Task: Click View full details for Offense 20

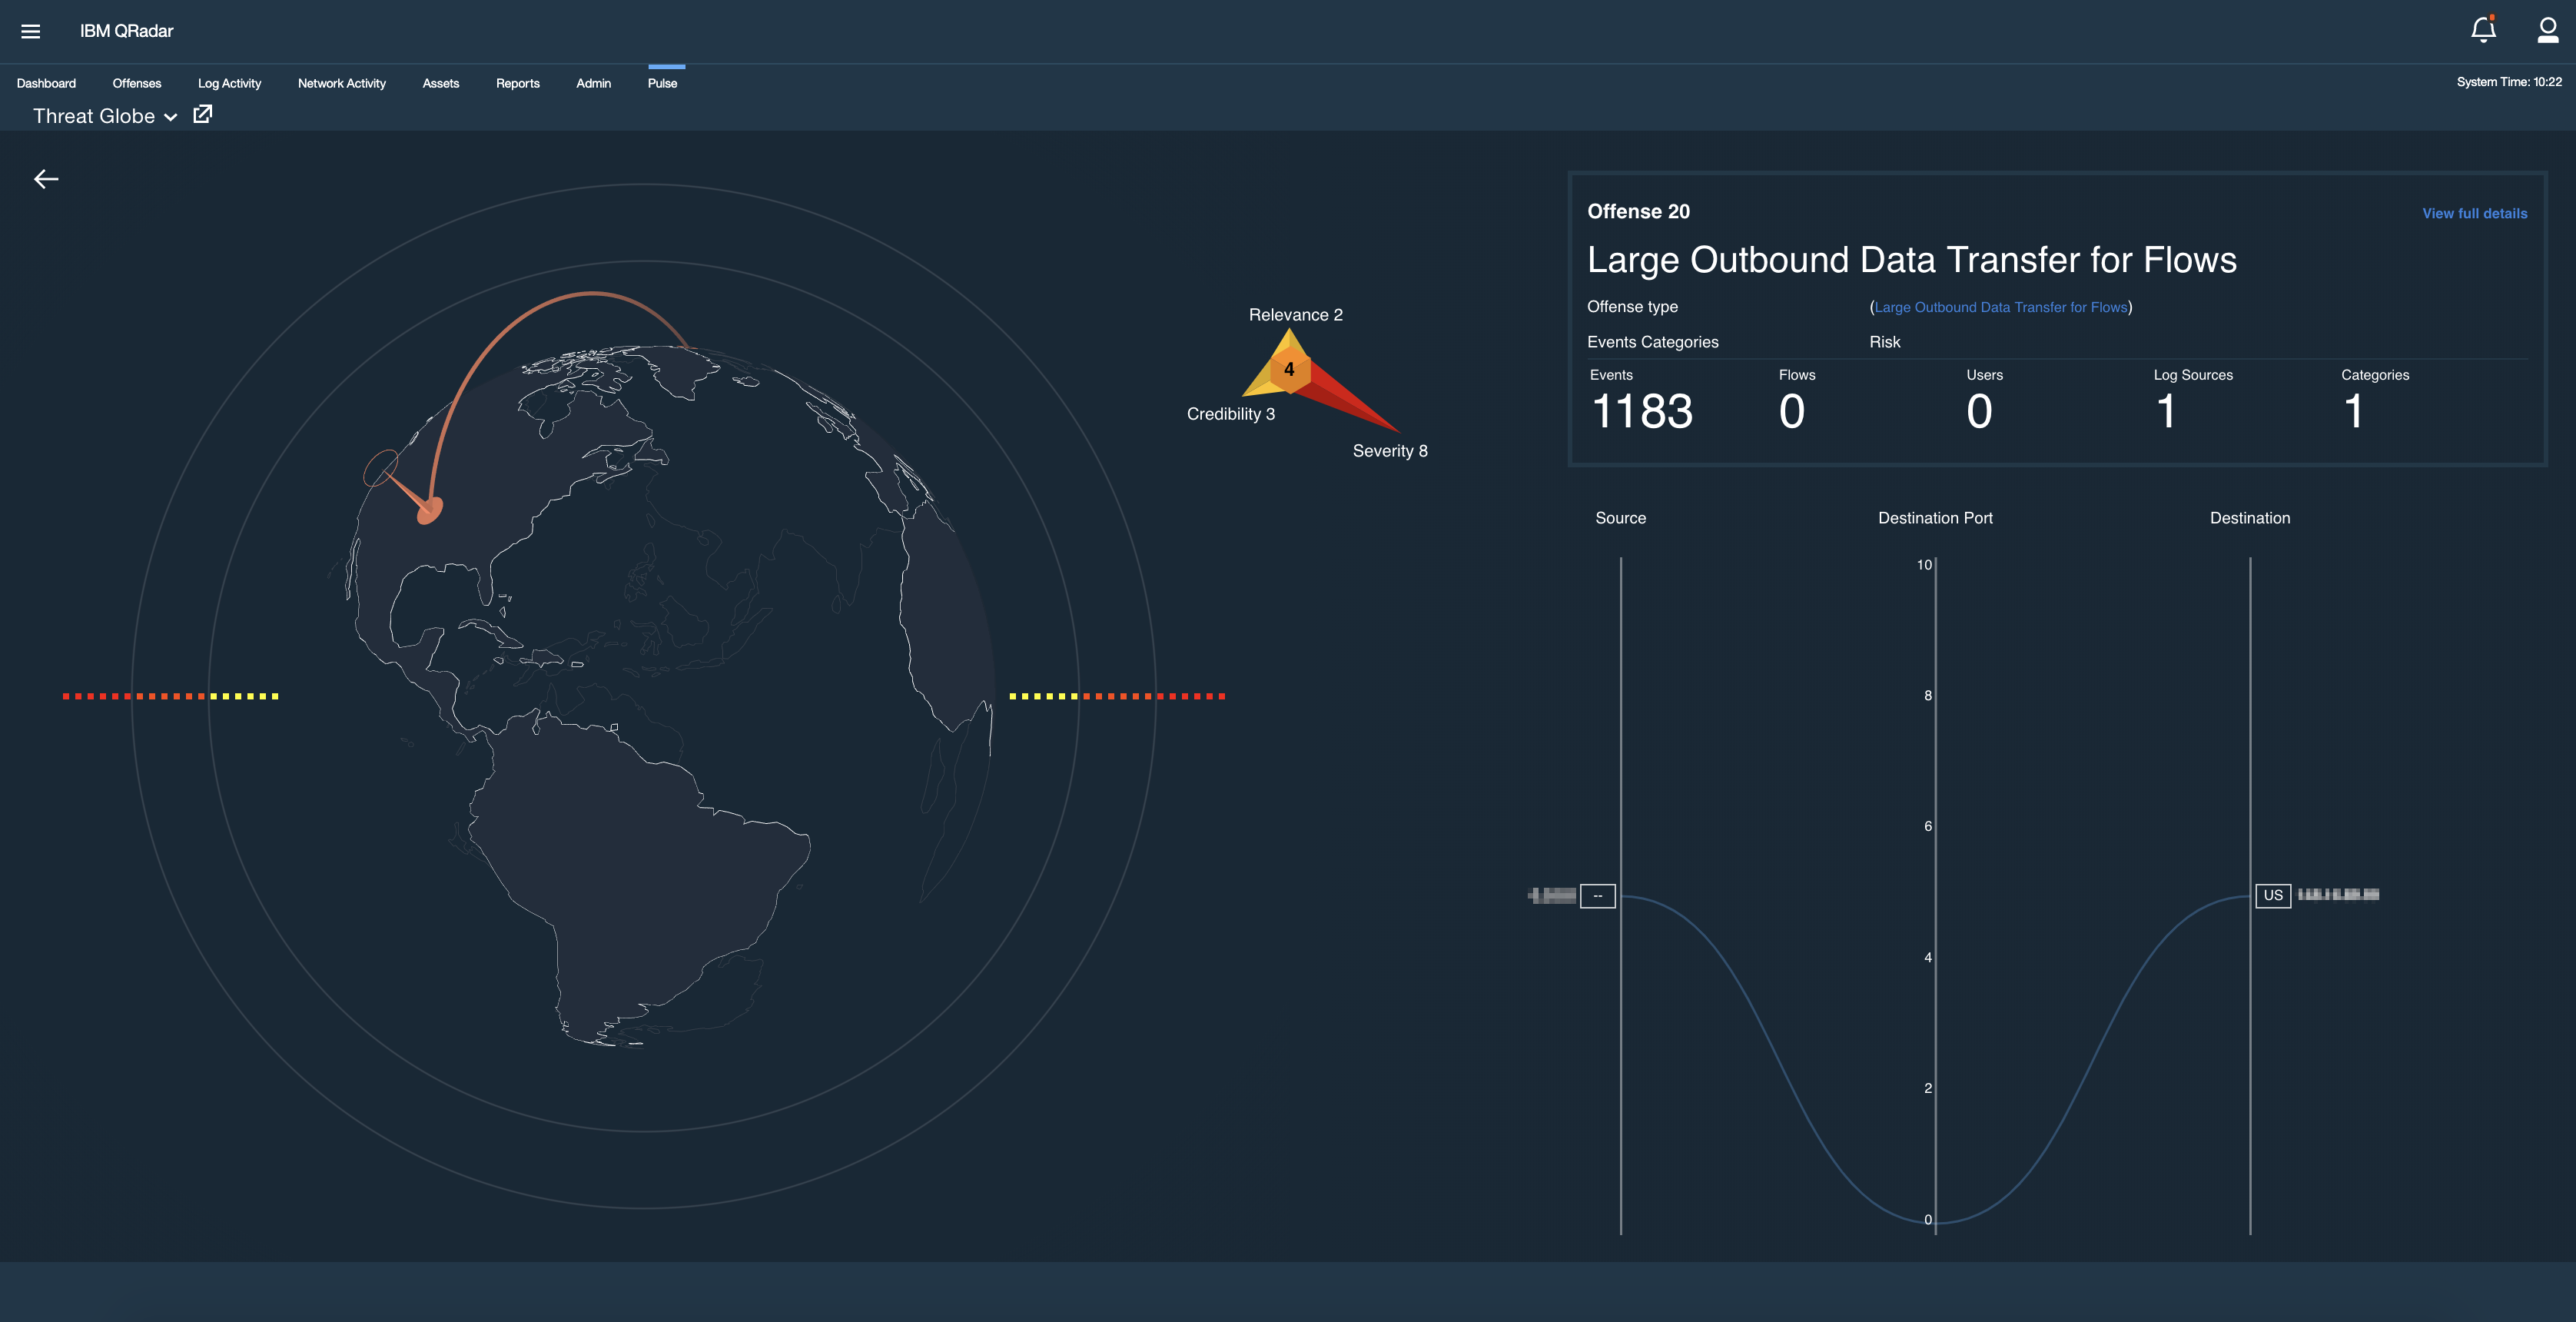Action: tap(2474, 213)
